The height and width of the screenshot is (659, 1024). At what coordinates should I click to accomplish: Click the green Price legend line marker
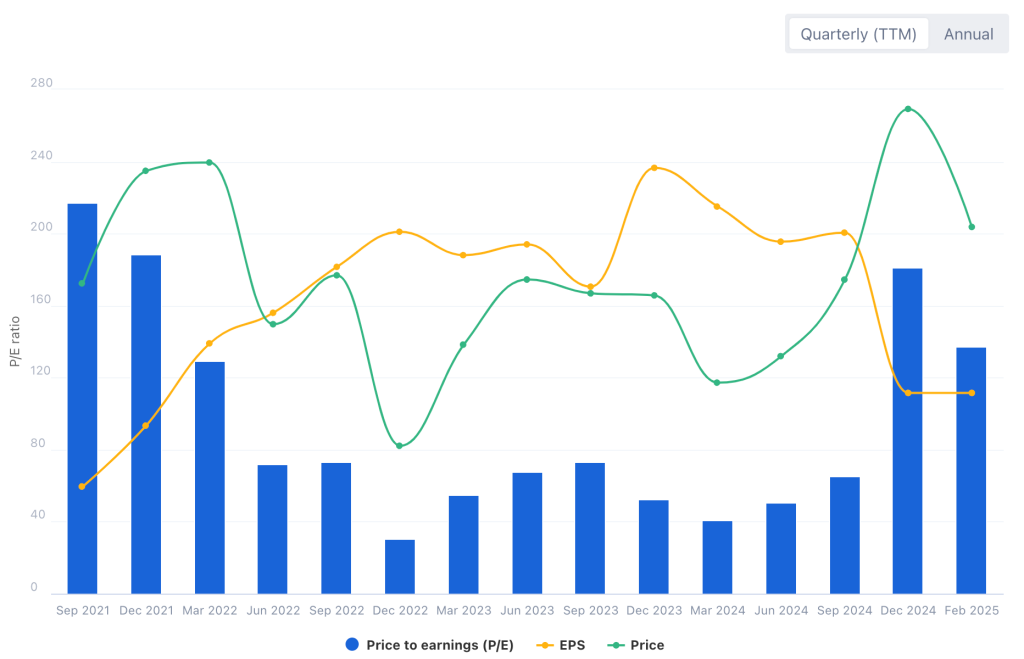[615, 645]
